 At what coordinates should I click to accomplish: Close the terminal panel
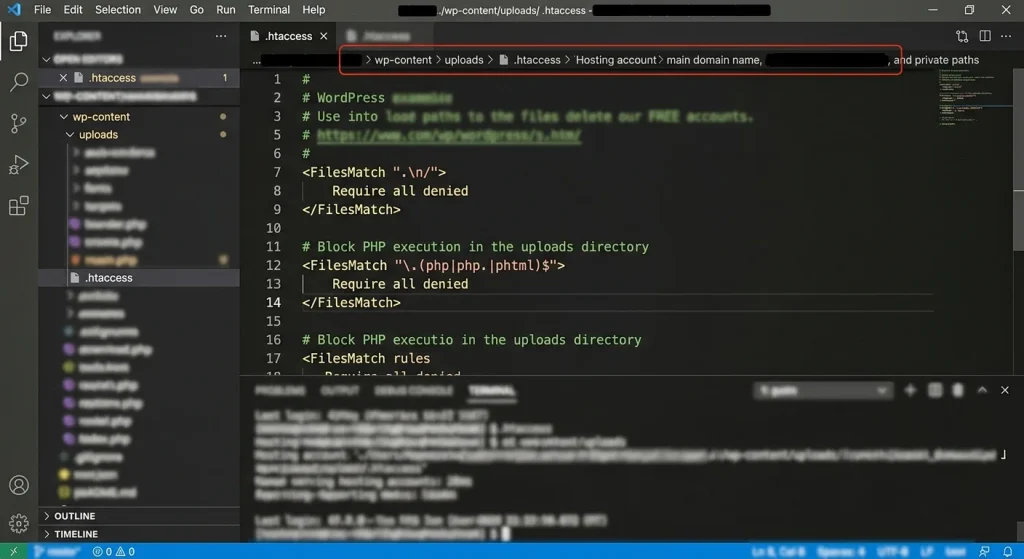coord(1004,390)
